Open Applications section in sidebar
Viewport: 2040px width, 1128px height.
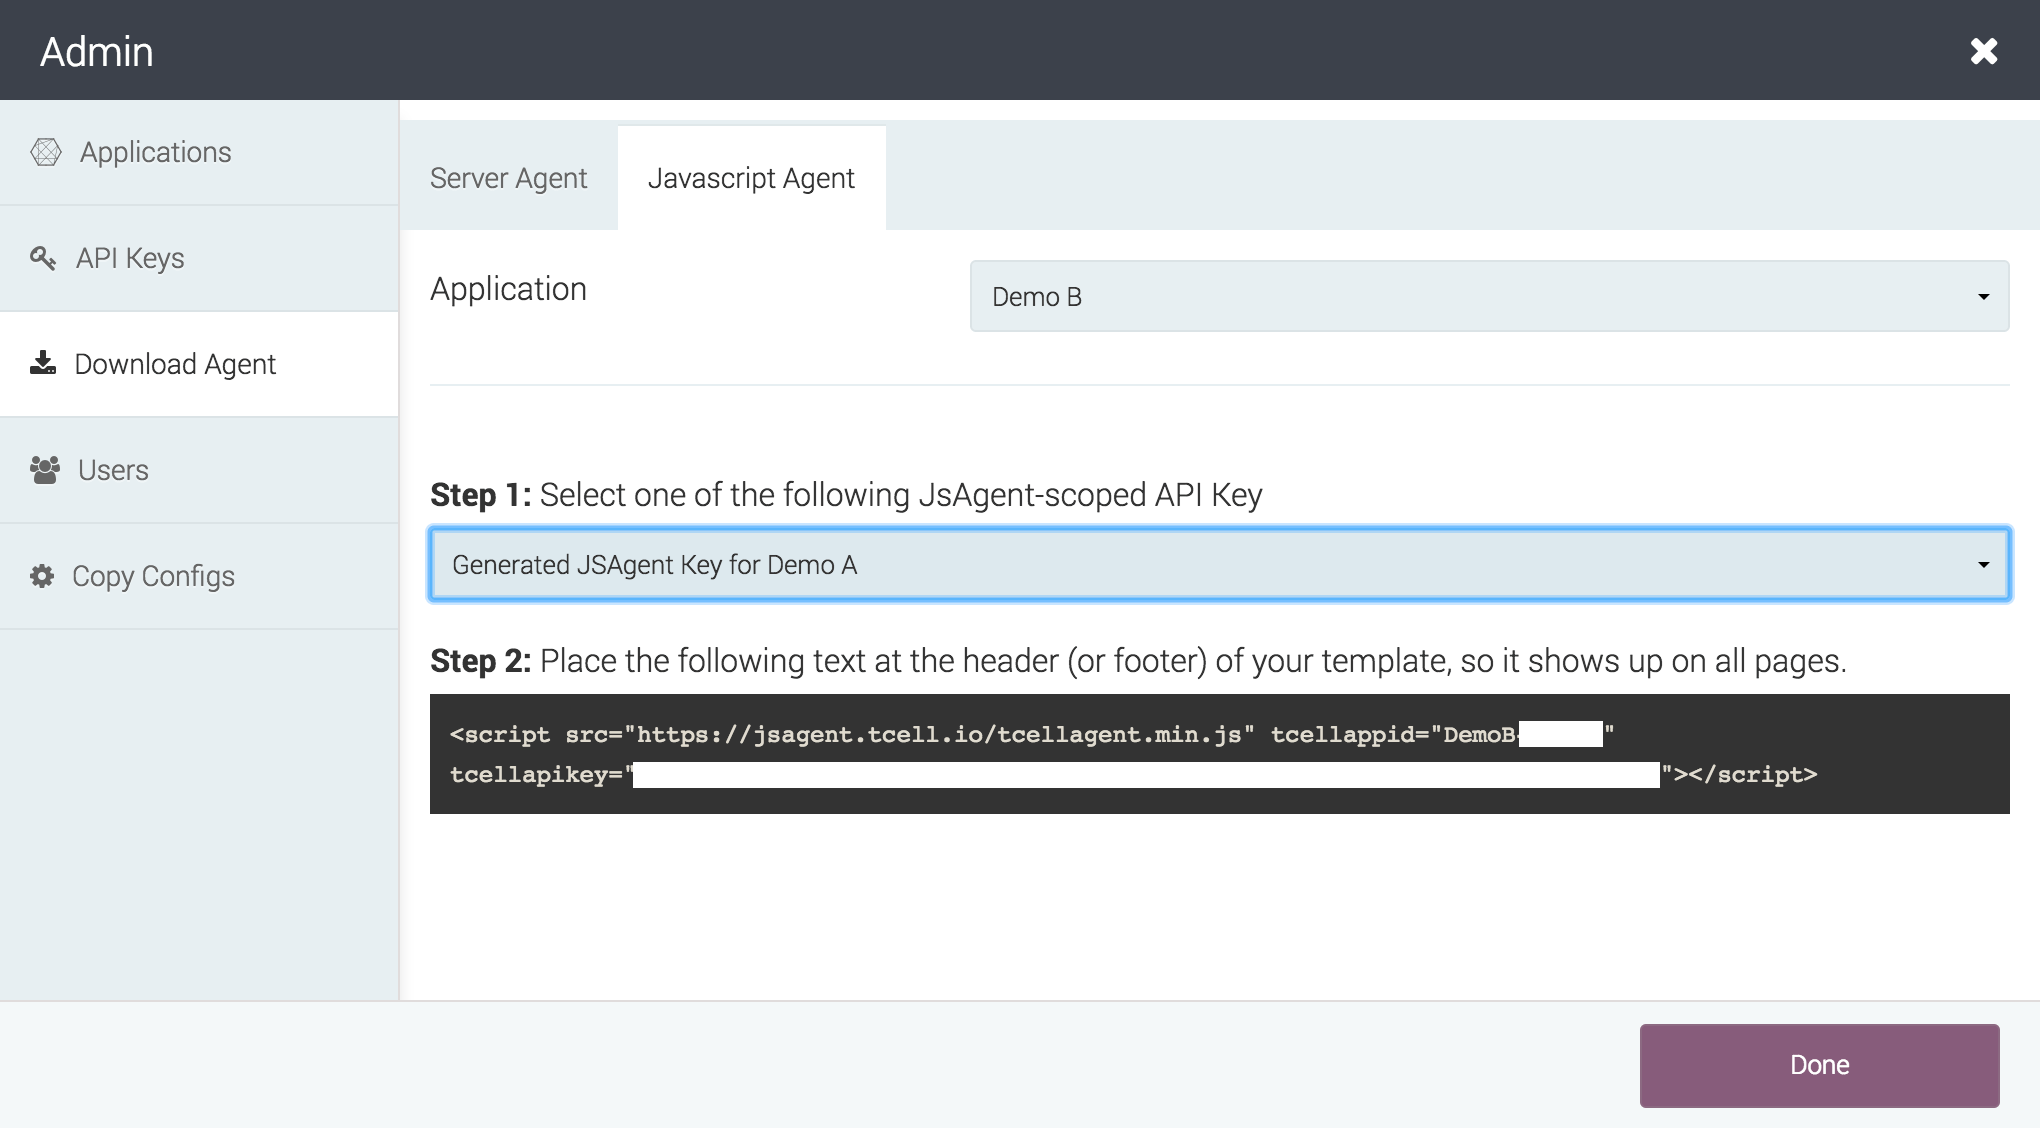199,152
